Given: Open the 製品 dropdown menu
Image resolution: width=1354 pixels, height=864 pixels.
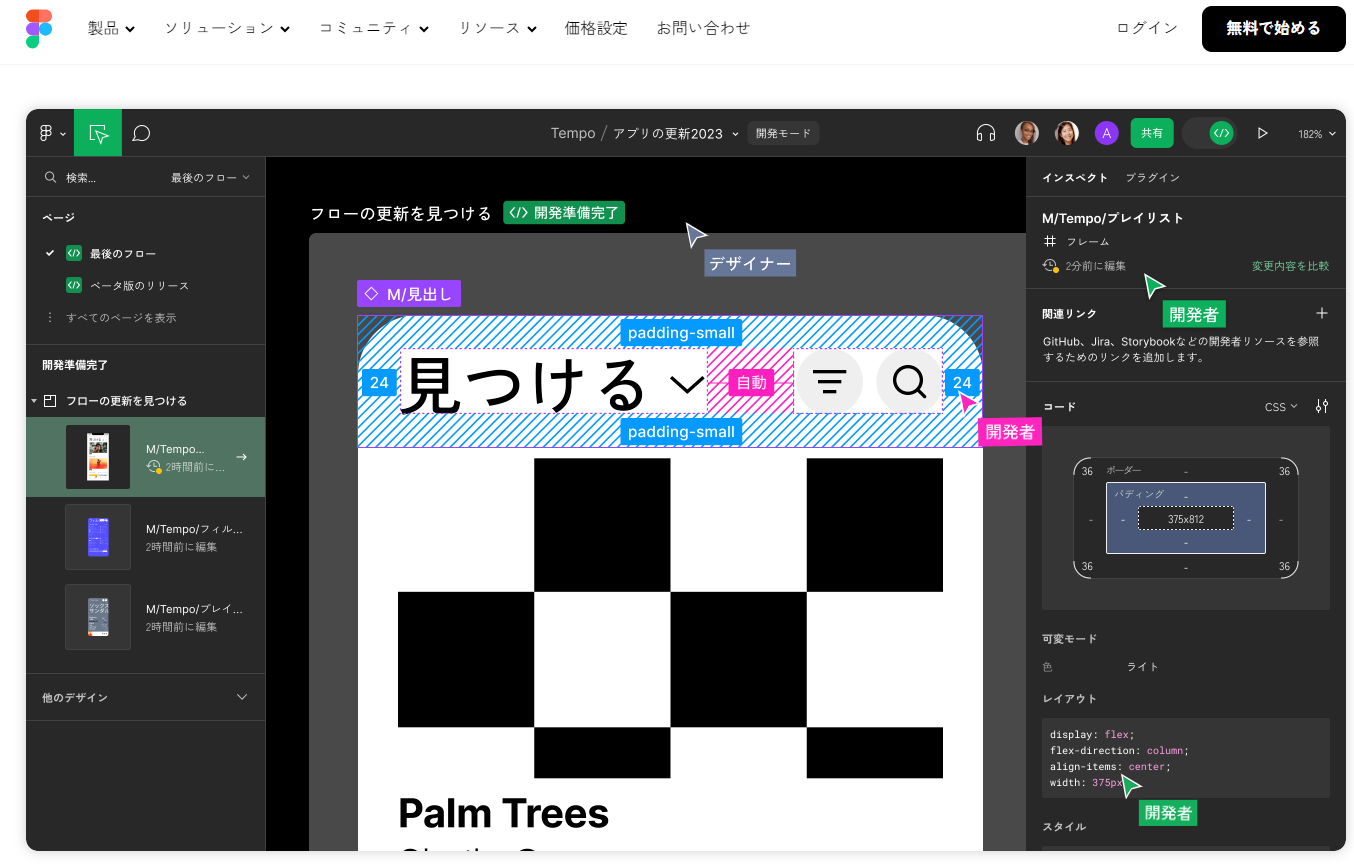Looking at the screenshot, I should 111,28.
